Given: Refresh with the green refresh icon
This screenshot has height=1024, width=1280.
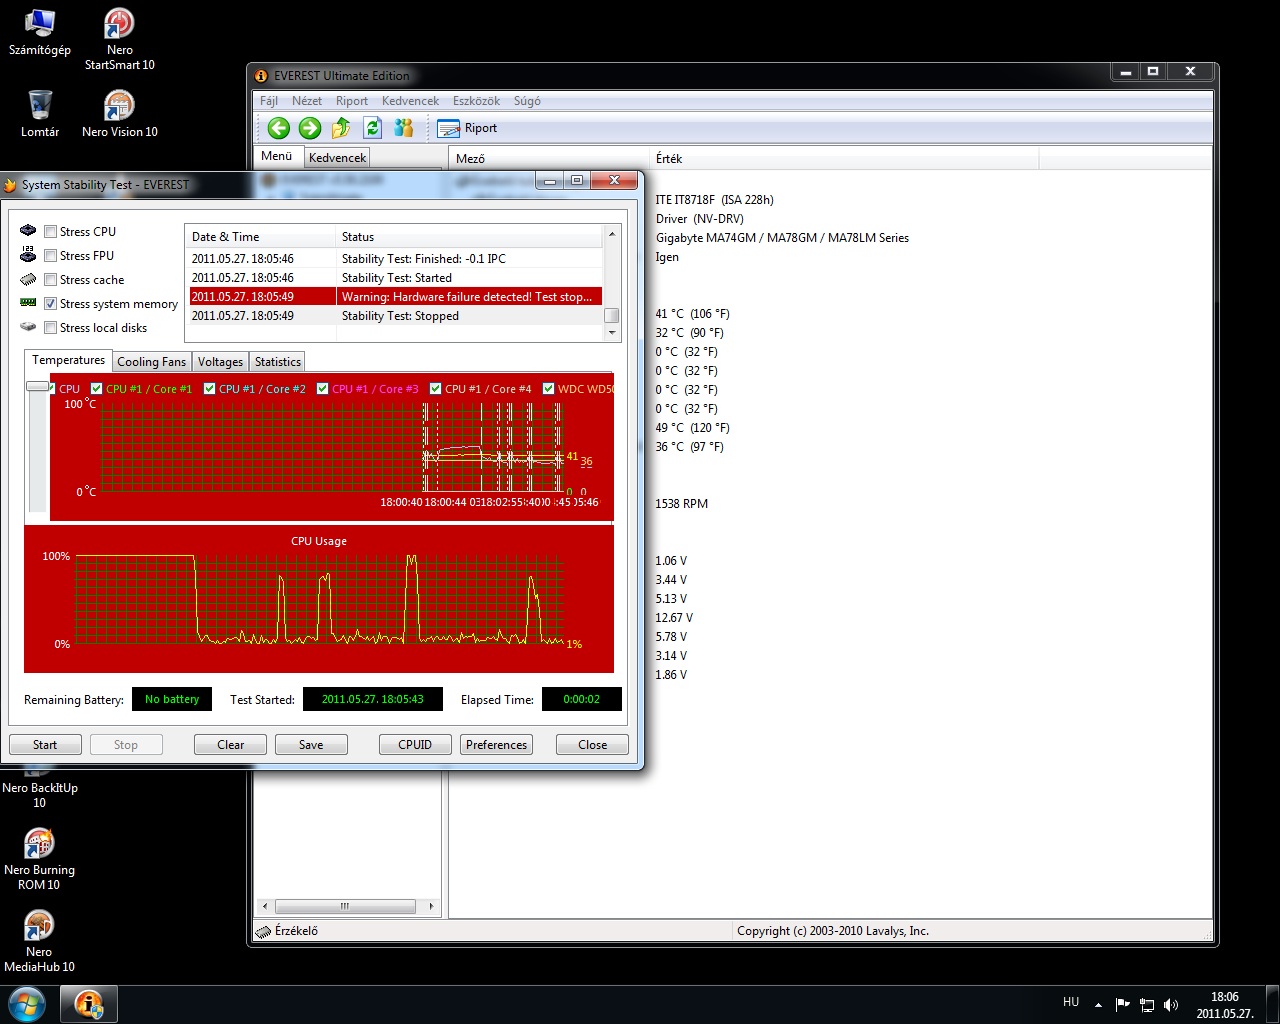Looking at the screenshot, I should [373, 128].
